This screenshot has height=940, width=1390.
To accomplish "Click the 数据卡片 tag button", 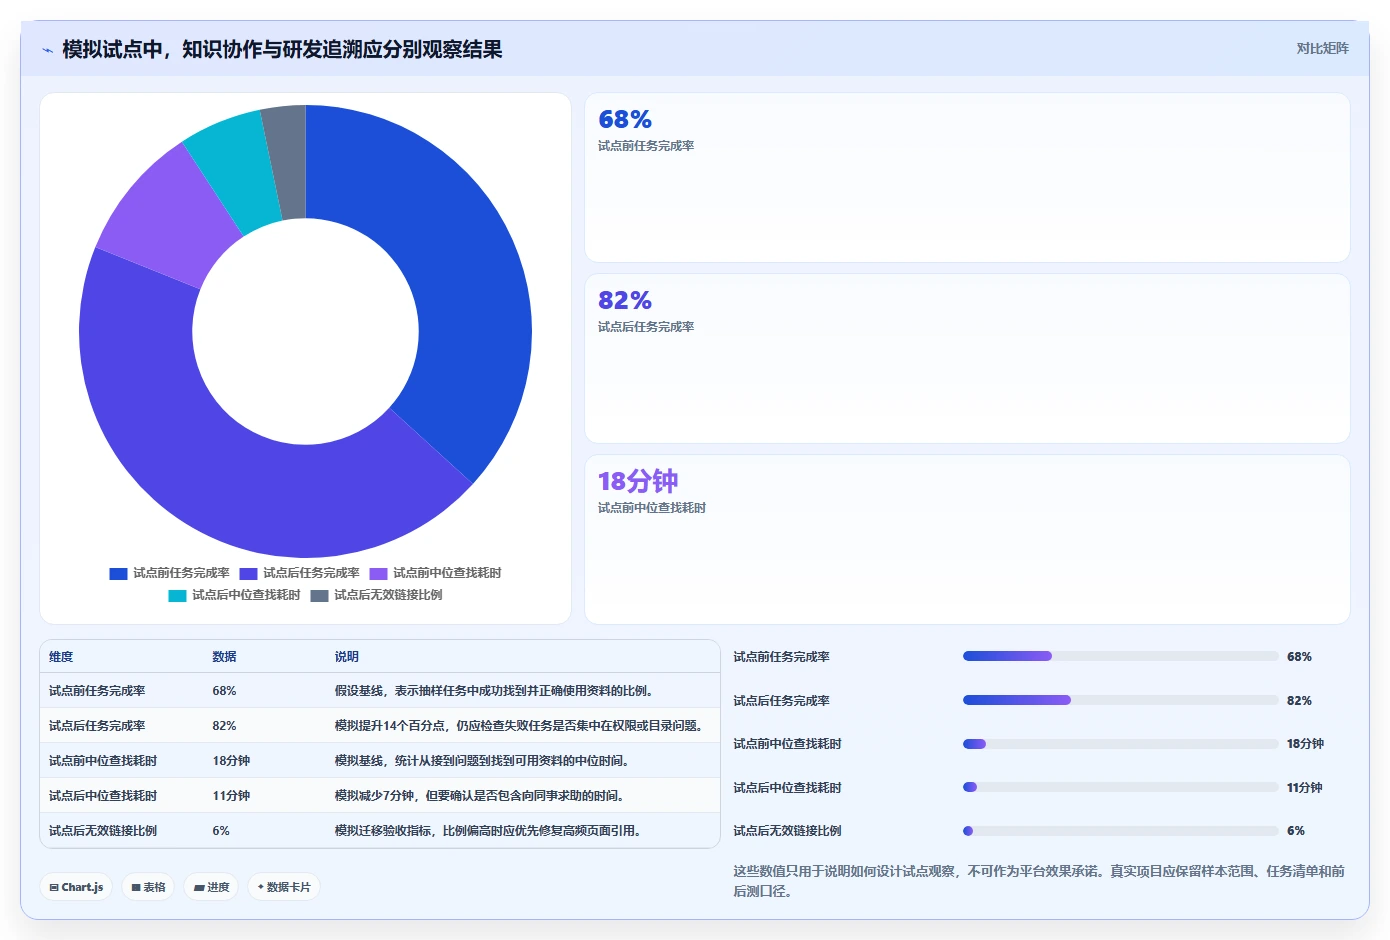I will tap(284, 887).
